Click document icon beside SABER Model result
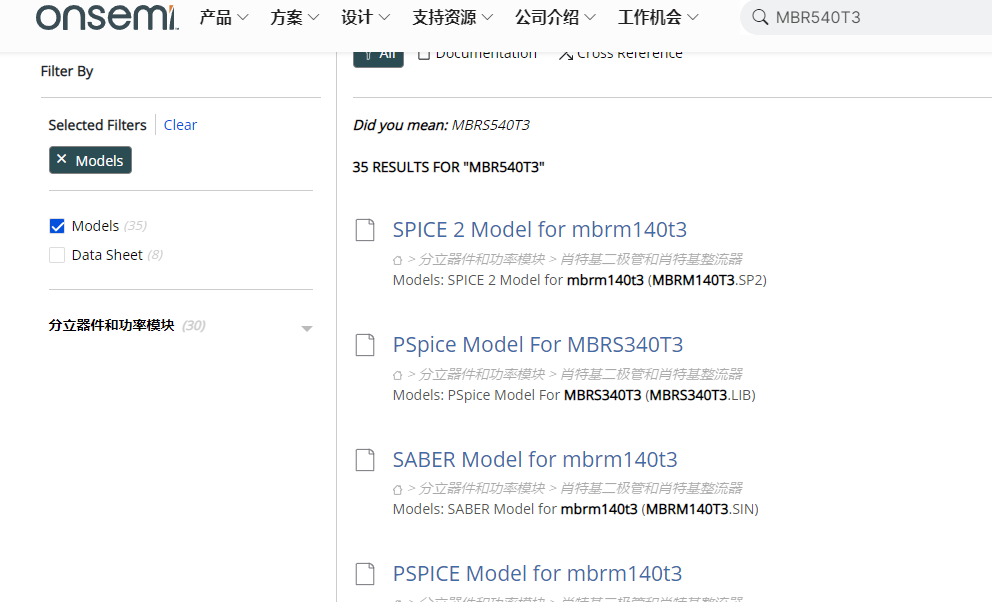 pyautogui.click(x=365, y=460)
